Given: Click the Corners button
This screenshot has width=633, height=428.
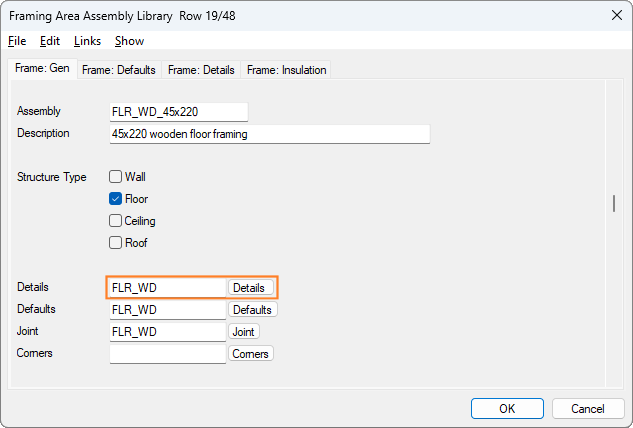Looking at the screenshot, I should coord(250,354).
